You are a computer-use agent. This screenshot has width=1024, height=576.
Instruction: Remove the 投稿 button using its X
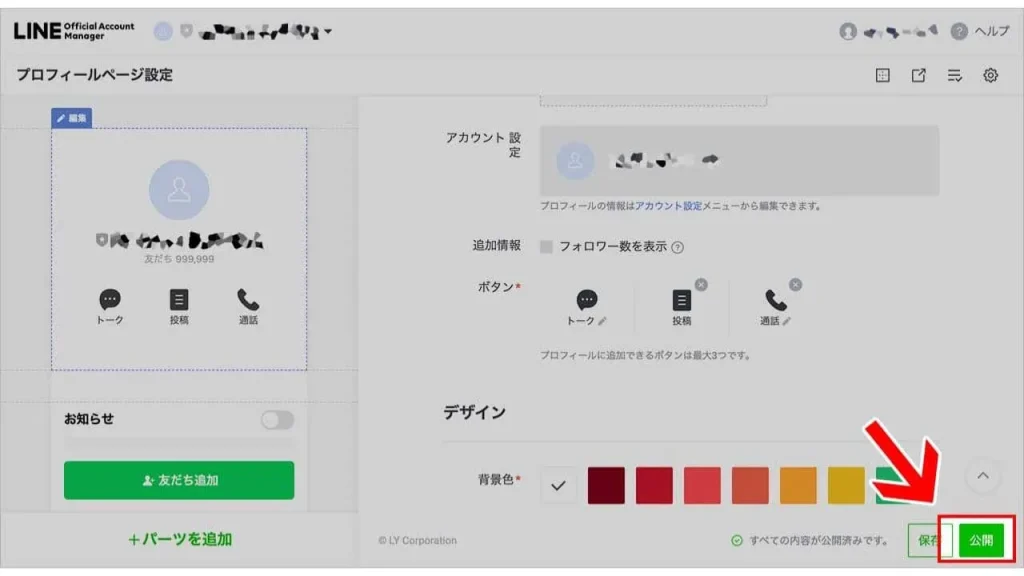click(x=701, y=284)
